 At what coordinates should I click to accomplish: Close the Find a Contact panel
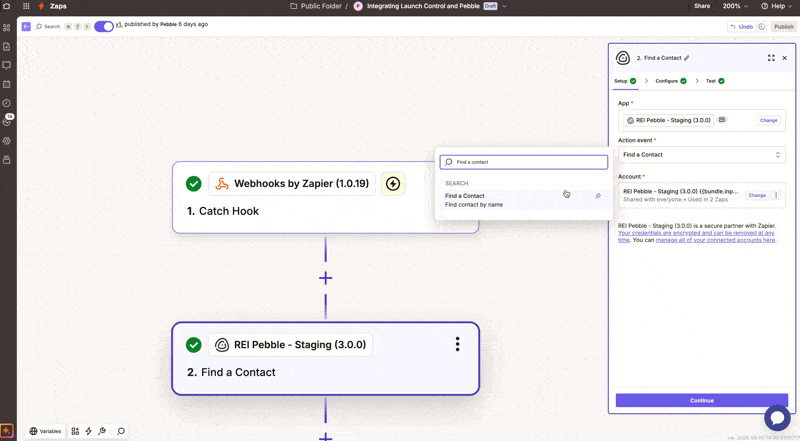coord(785,58)
